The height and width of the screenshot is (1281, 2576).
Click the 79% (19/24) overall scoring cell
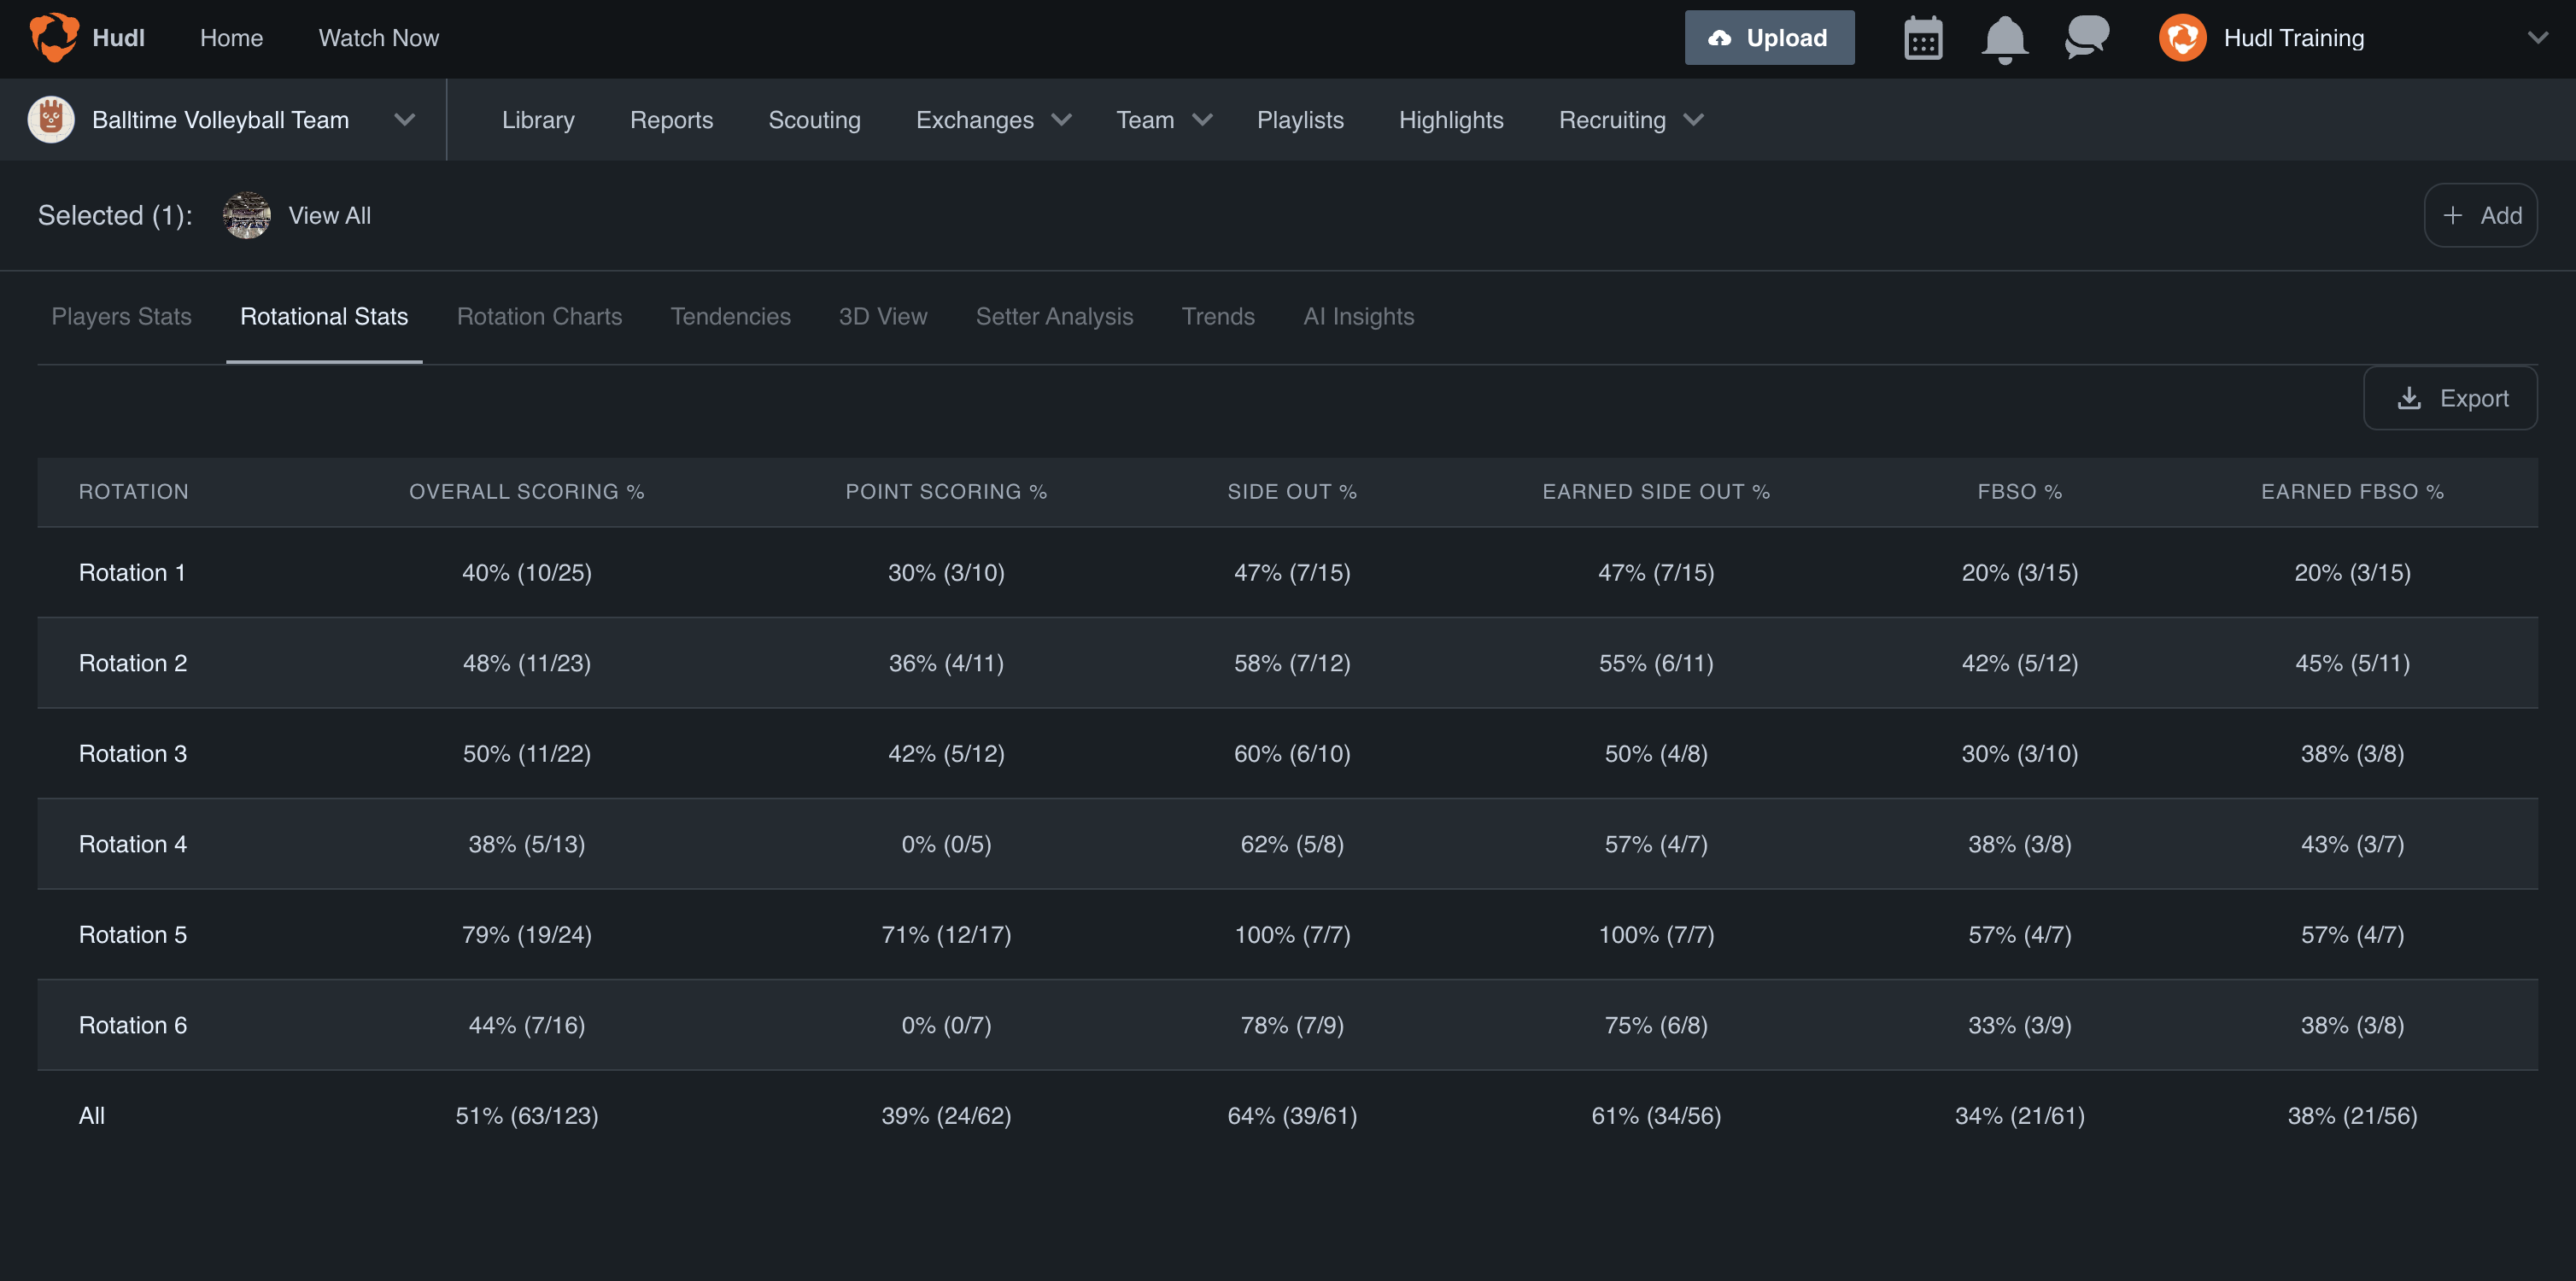point(526,934)
